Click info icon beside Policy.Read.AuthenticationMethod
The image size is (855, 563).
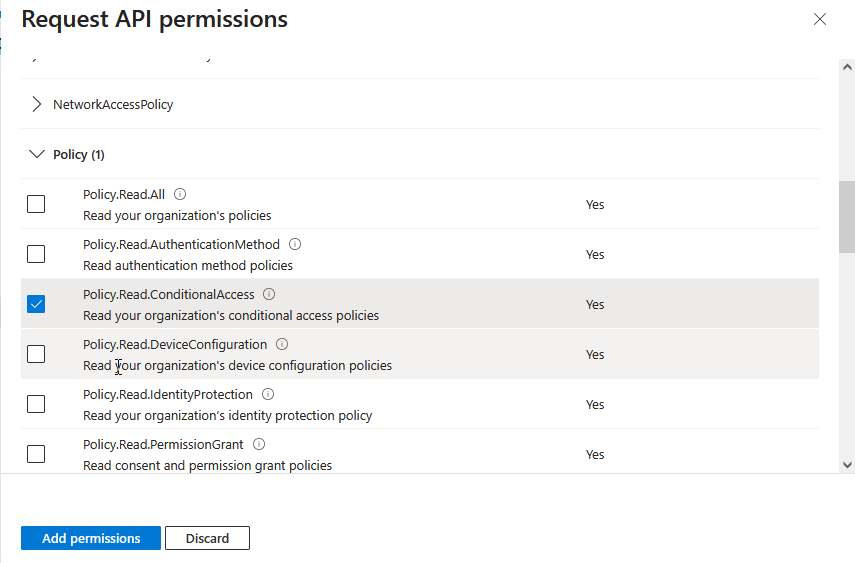click(295, 244)
